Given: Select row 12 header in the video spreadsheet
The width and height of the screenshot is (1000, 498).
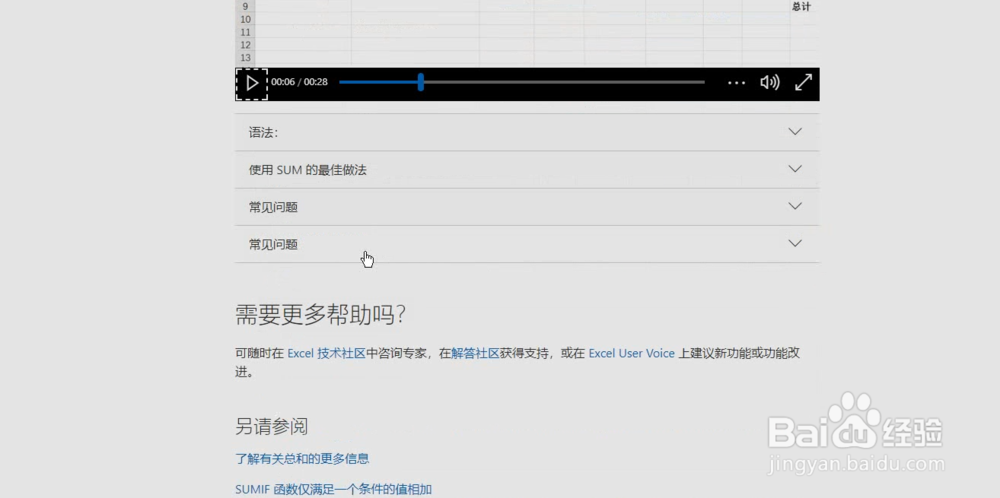Looking at the screenshot, I should click(x=246, y=45).
